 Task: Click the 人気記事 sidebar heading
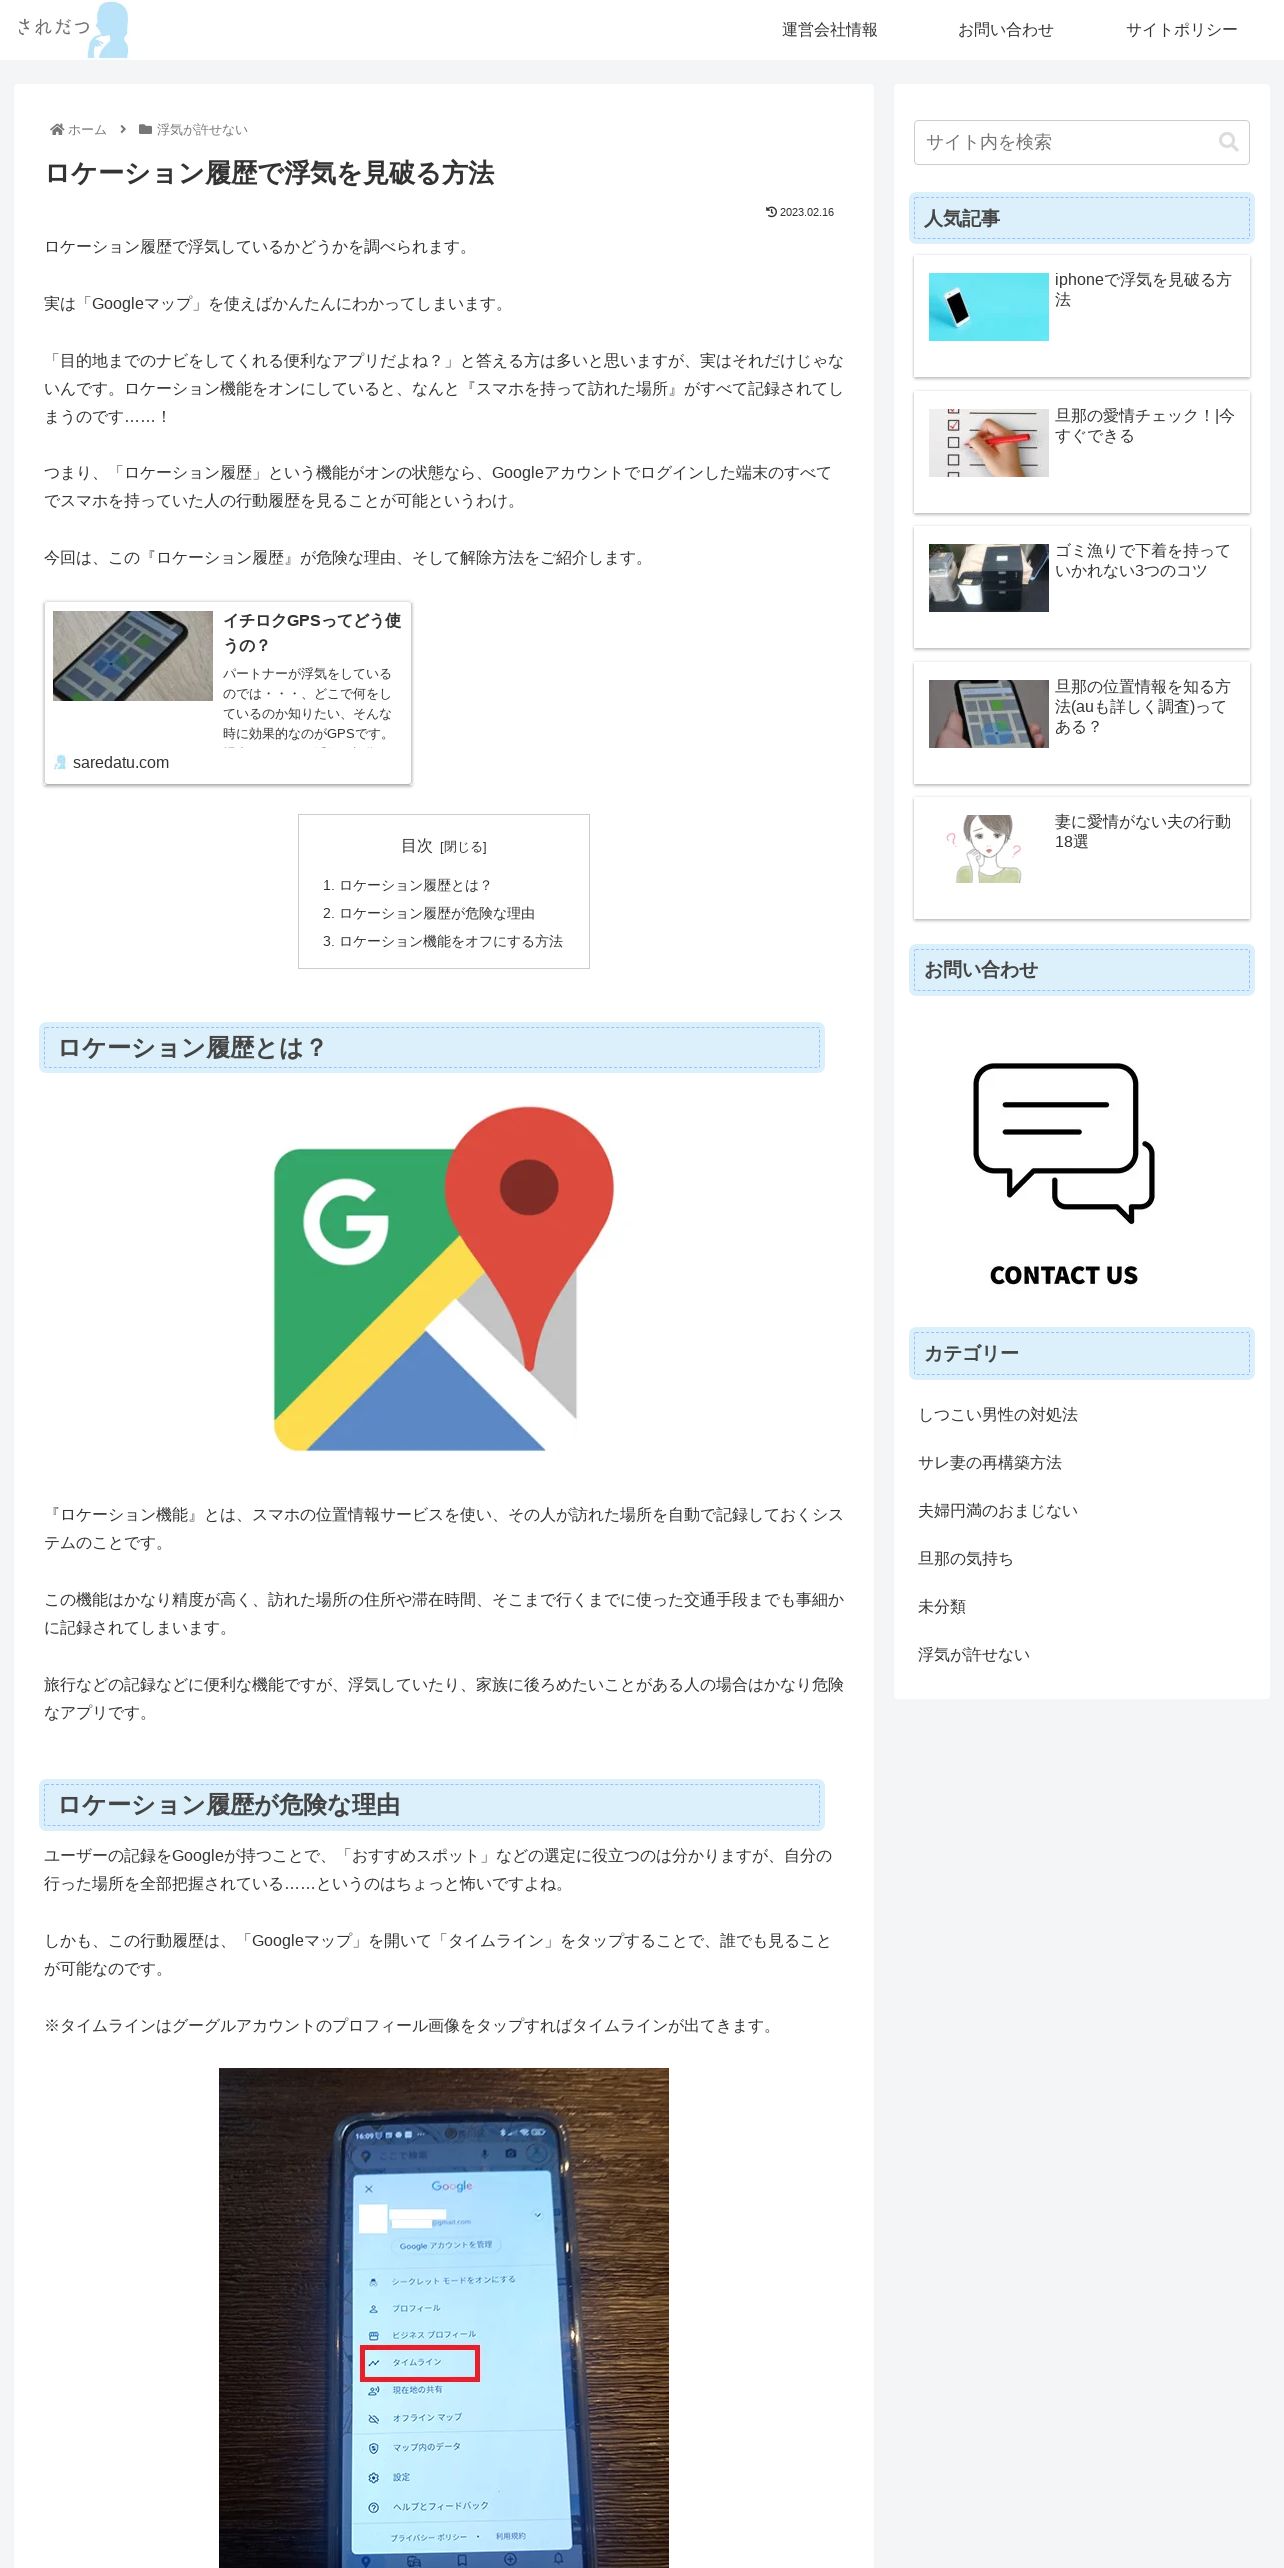pyautogui.click(x=1082, y=218)
